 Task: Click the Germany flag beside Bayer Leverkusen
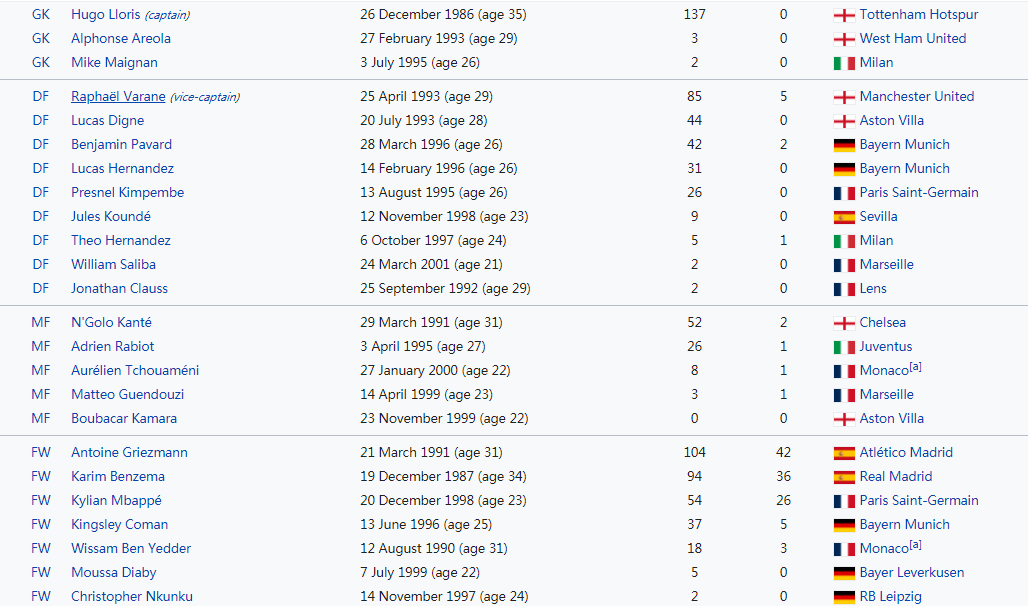(x=844, y=573)
